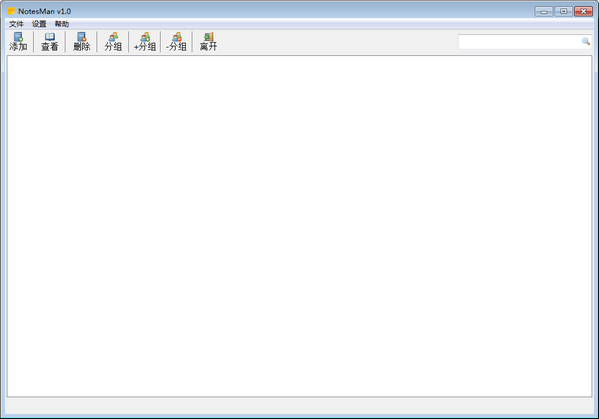The image size is (599, 419).
Task: Maximize the NotesMan window
Action: 563,11
